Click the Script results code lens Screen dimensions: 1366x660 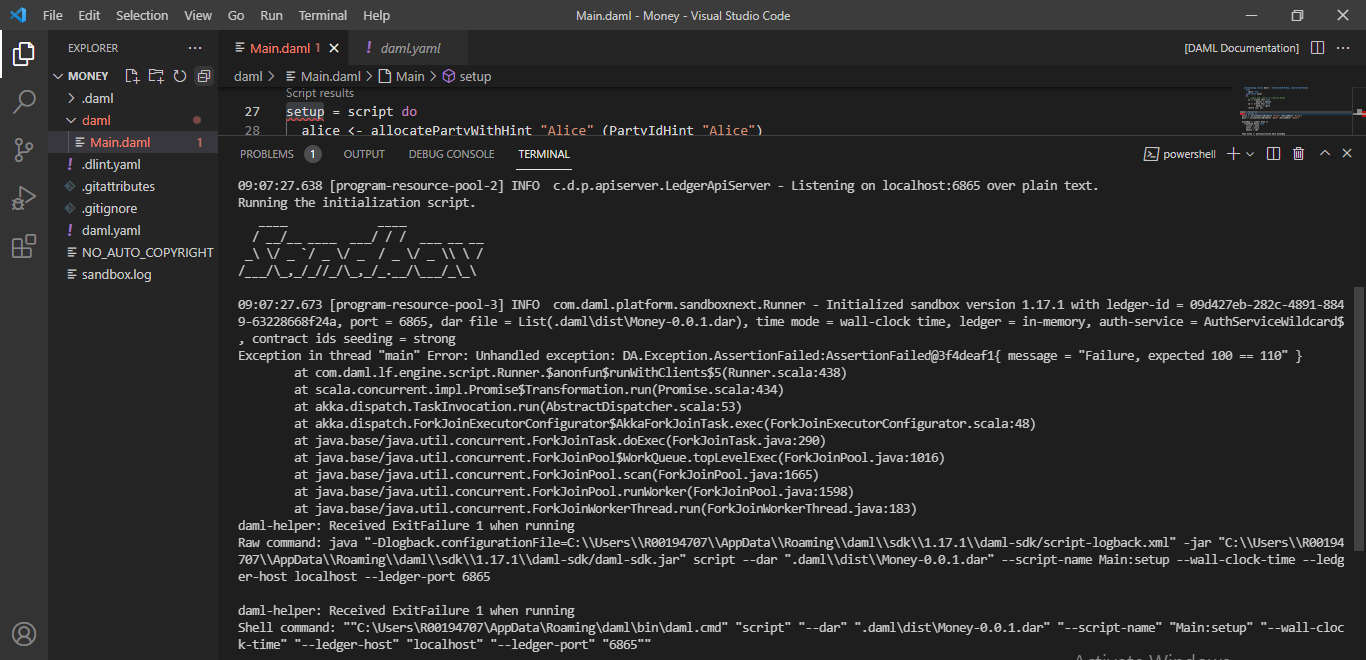(x=320, y=93)
